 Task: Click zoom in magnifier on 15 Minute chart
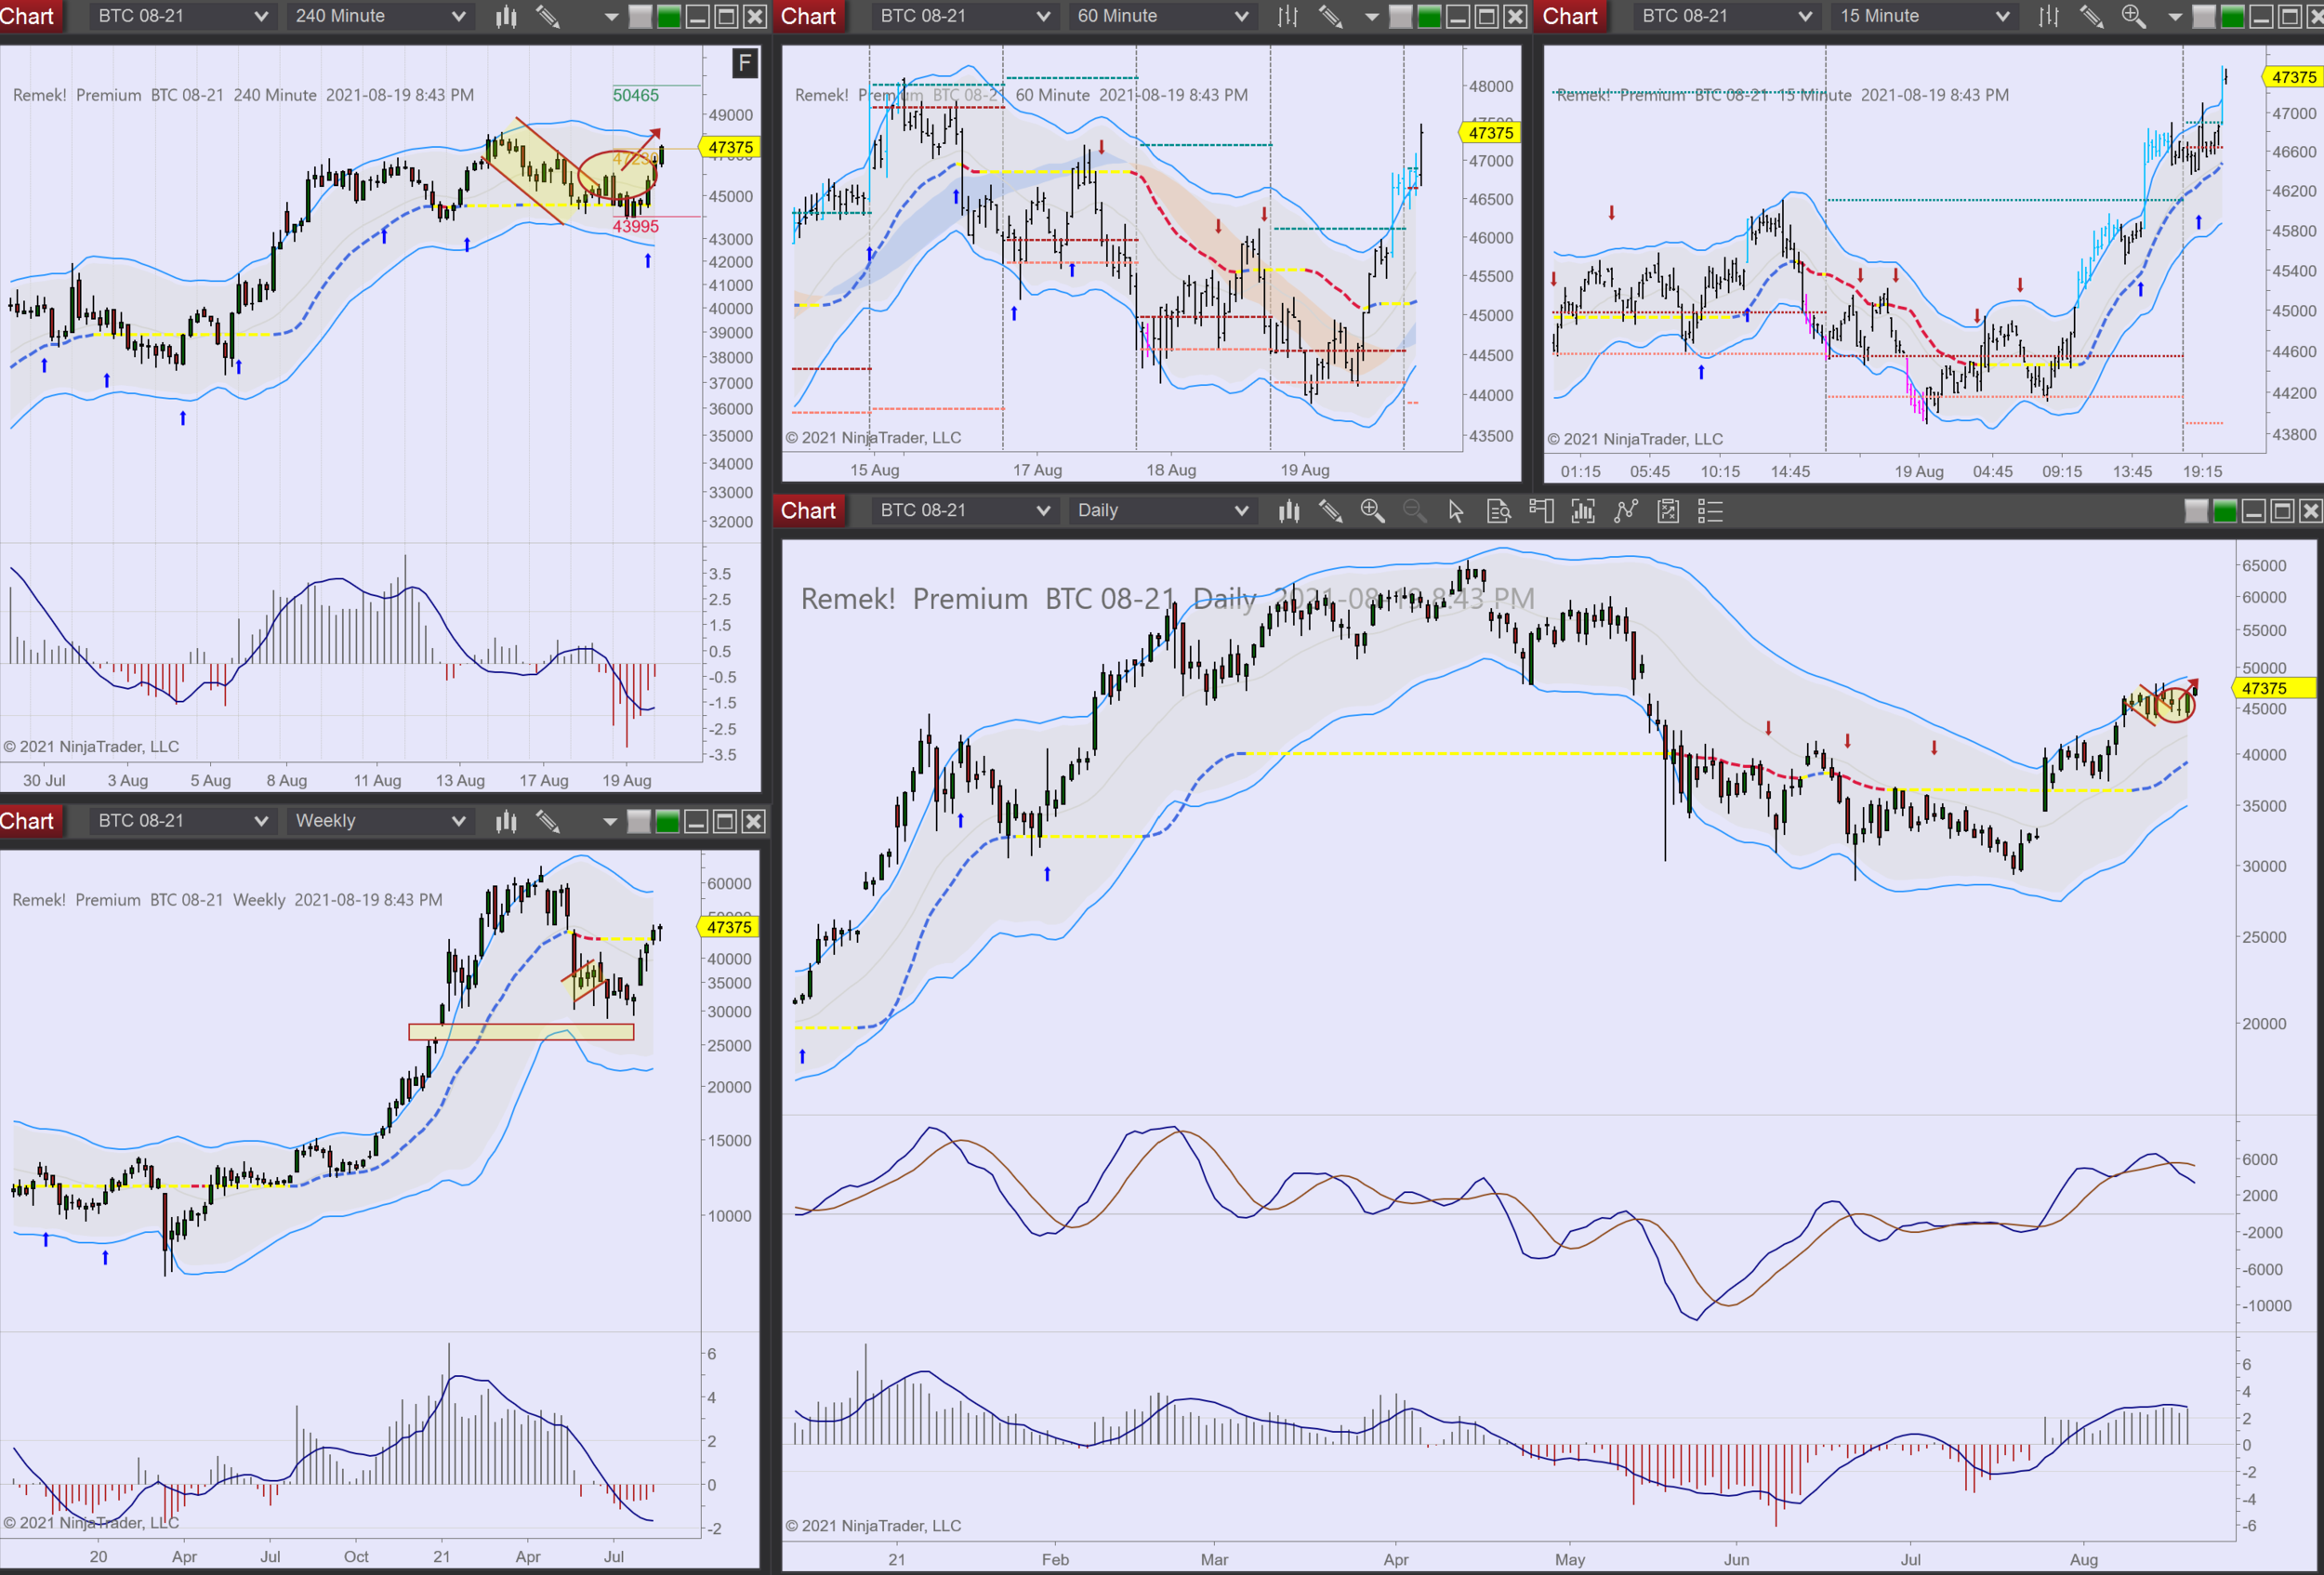coord(2133,16)
